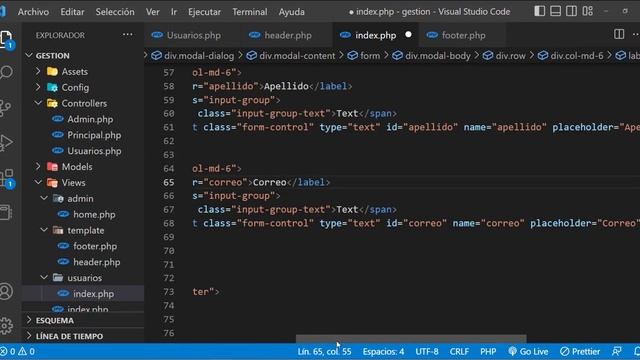This screenshot has width=640, height=360.
Task: Toggle secondary sidebar layout icon
Action: tap(571, 11)
